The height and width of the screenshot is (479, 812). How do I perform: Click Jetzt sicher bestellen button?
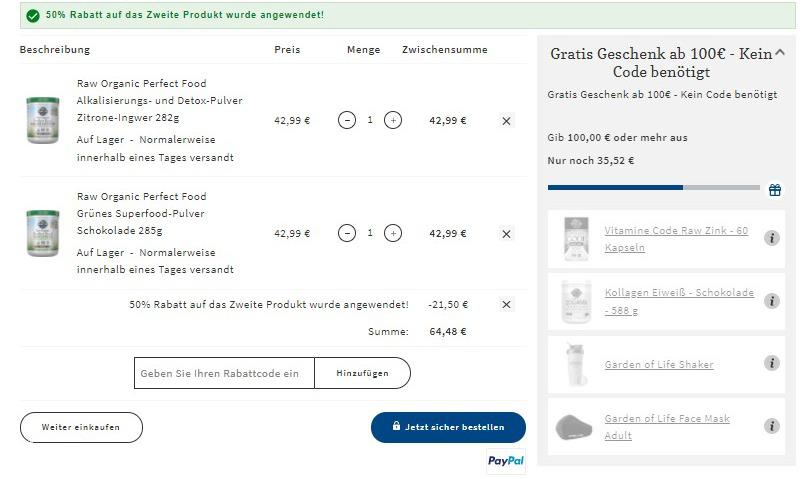[448, 427]
